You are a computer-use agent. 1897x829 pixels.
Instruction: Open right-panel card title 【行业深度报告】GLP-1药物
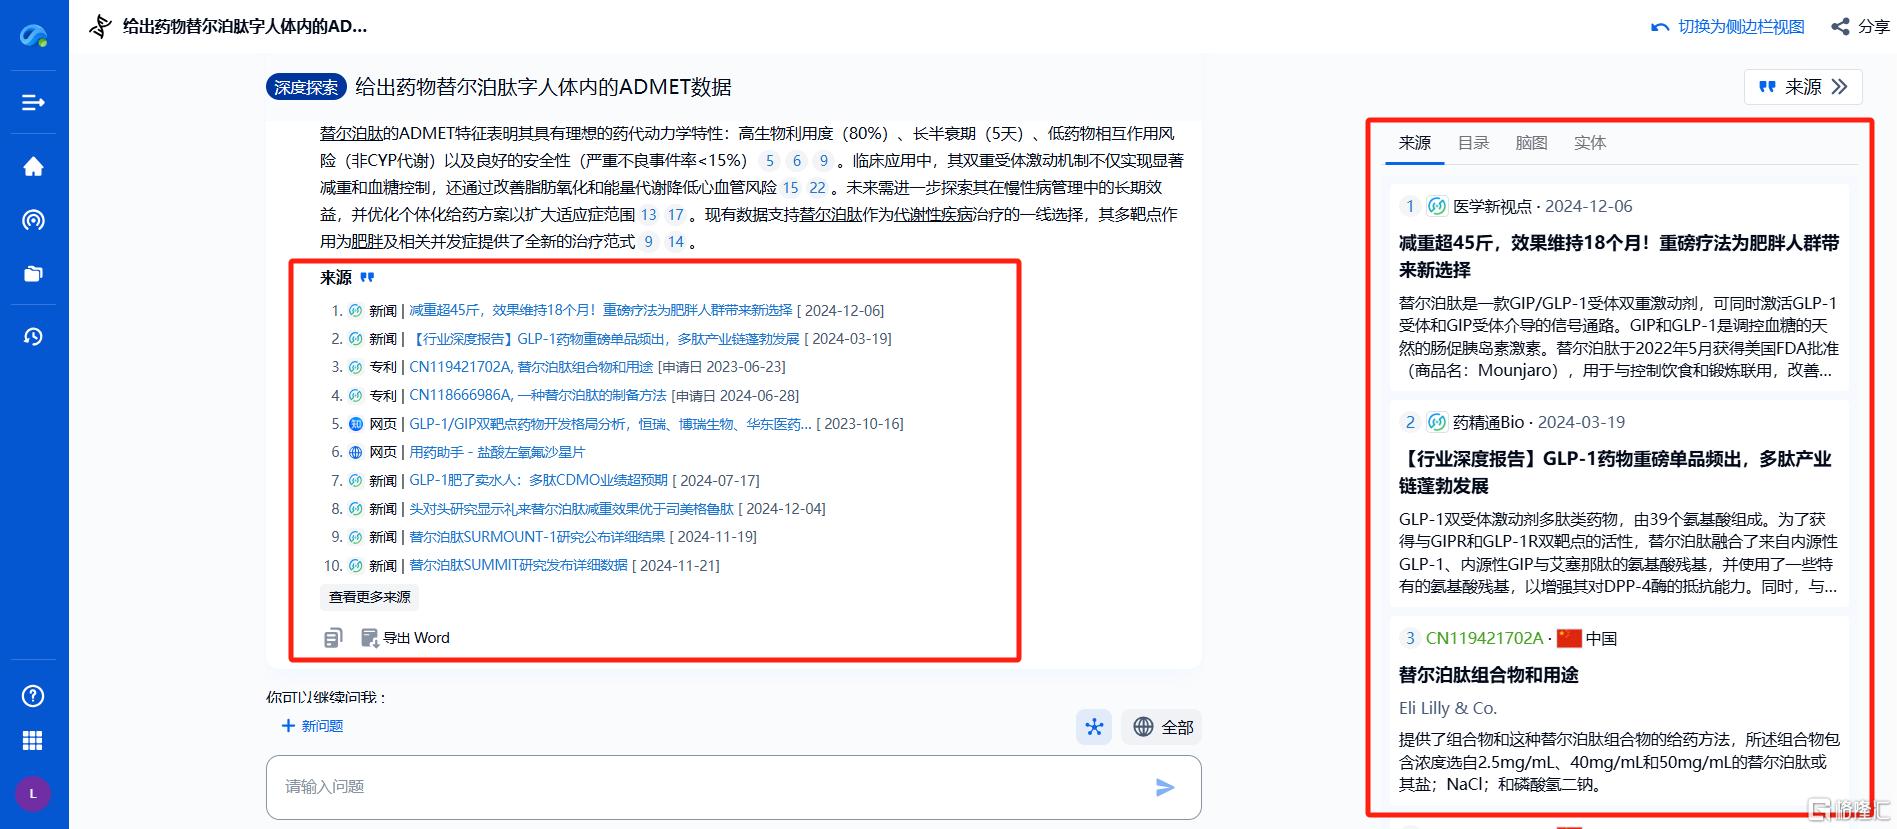(1615, 472)
